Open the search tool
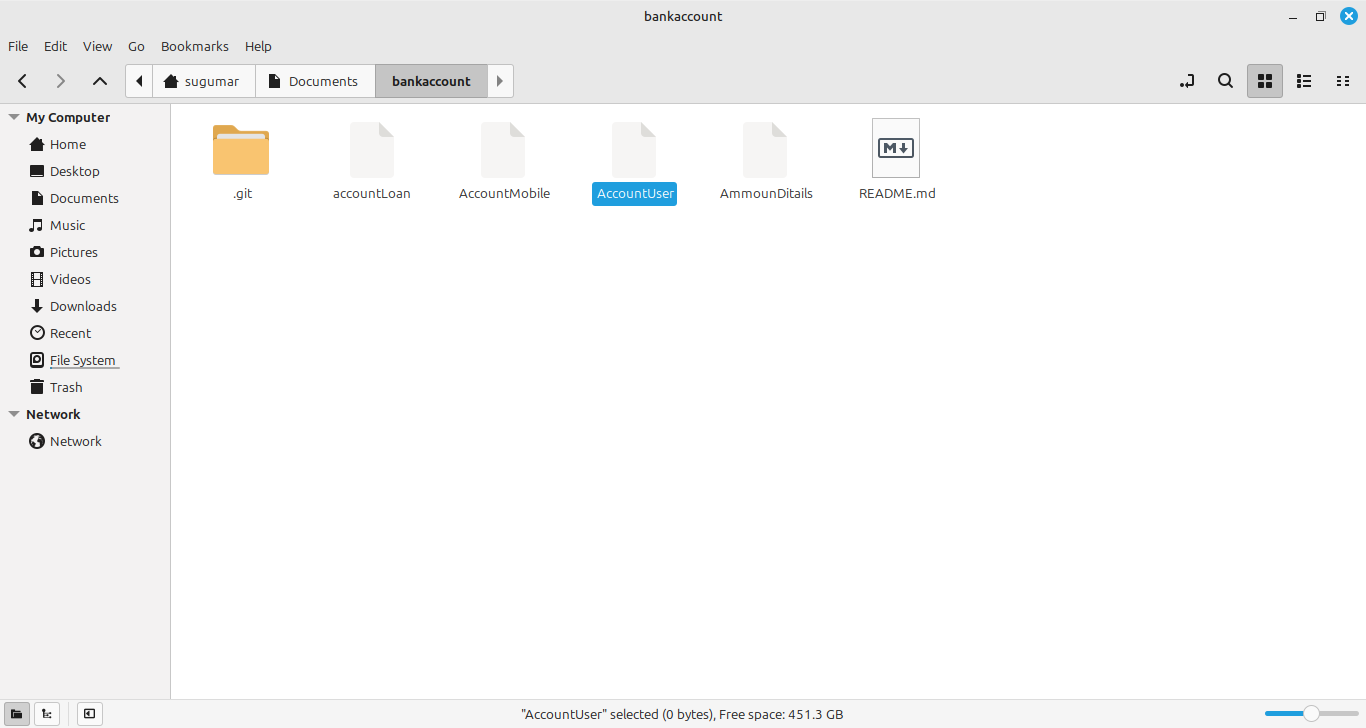 [x=1225, y=81]
